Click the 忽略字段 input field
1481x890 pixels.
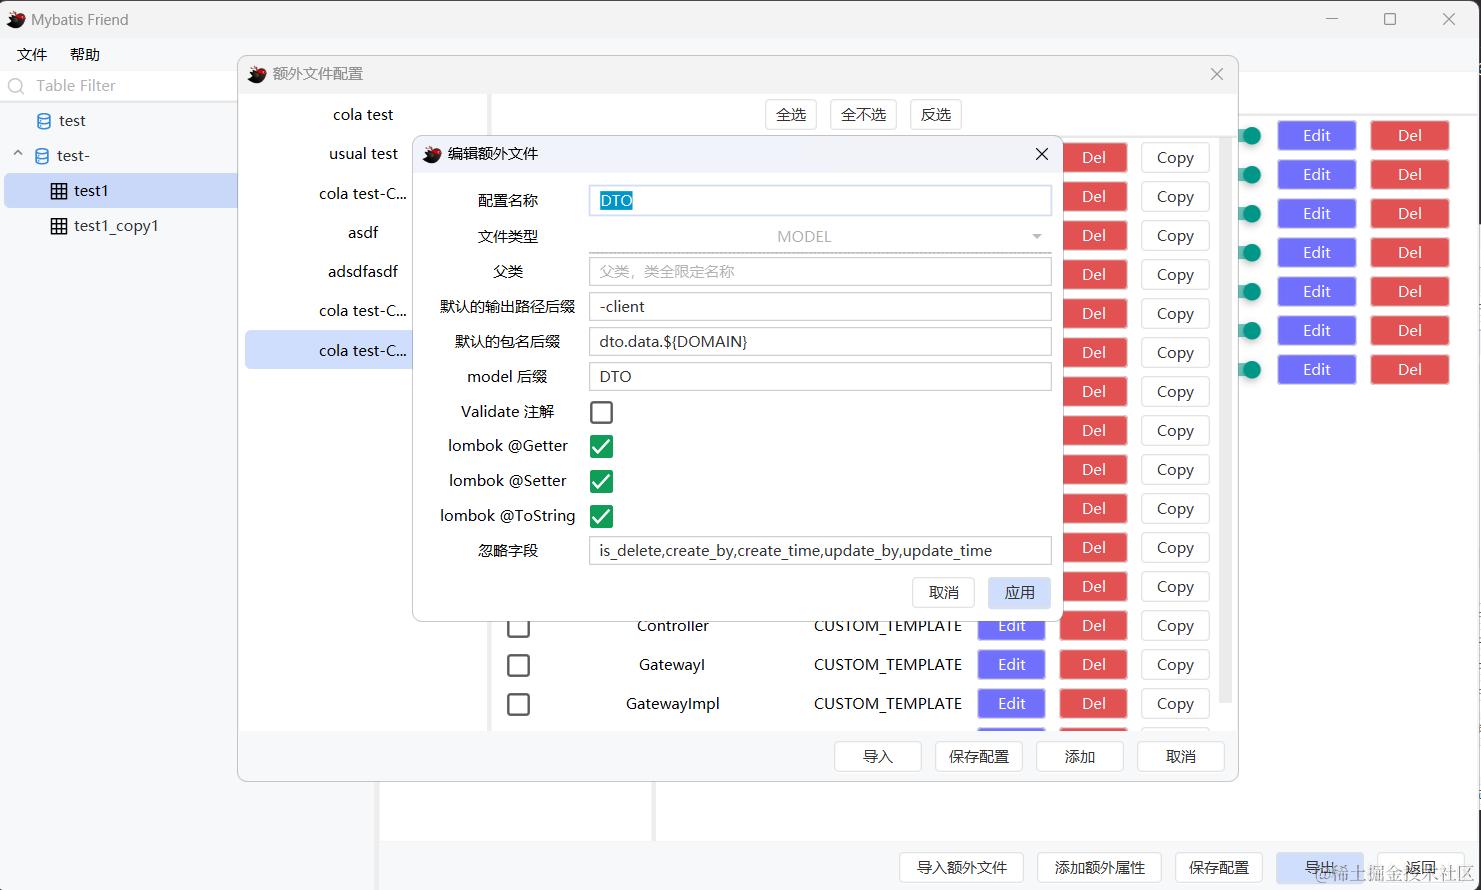[820, 551]
